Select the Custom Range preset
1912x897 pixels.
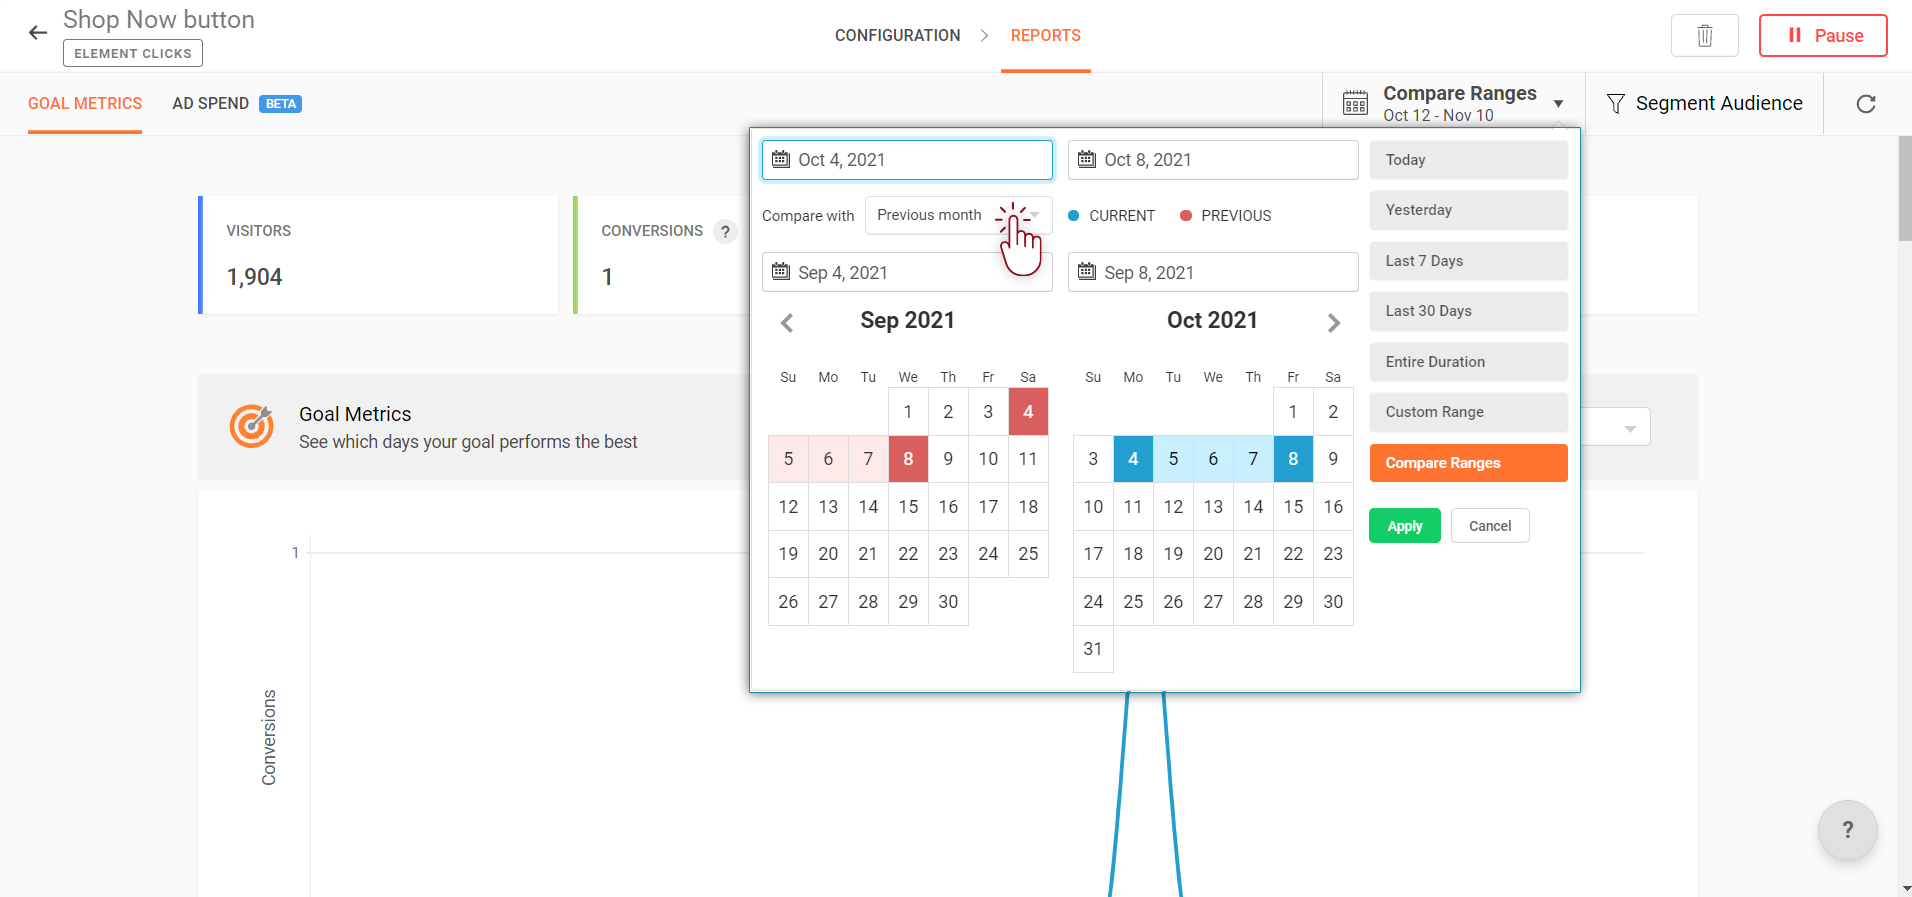(1468, 412)
